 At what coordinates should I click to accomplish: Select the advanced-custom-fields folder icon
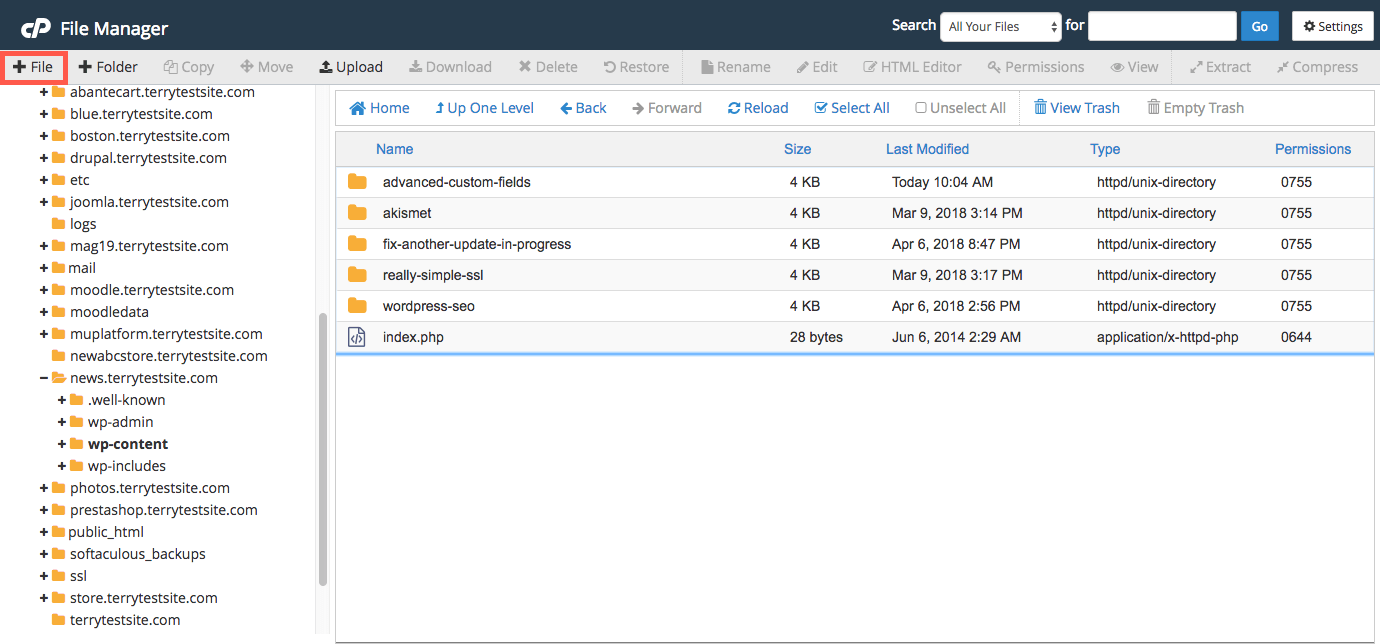click(357, 182)
